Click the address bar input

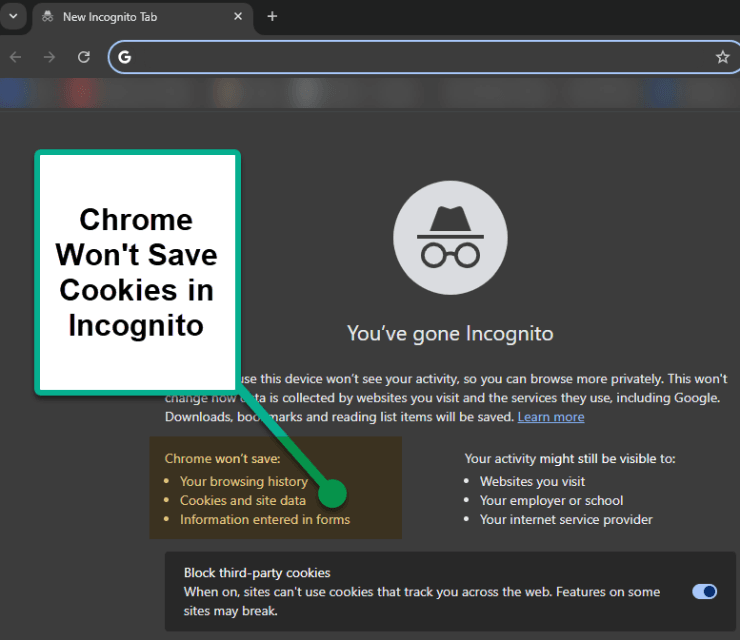[422, 57]
